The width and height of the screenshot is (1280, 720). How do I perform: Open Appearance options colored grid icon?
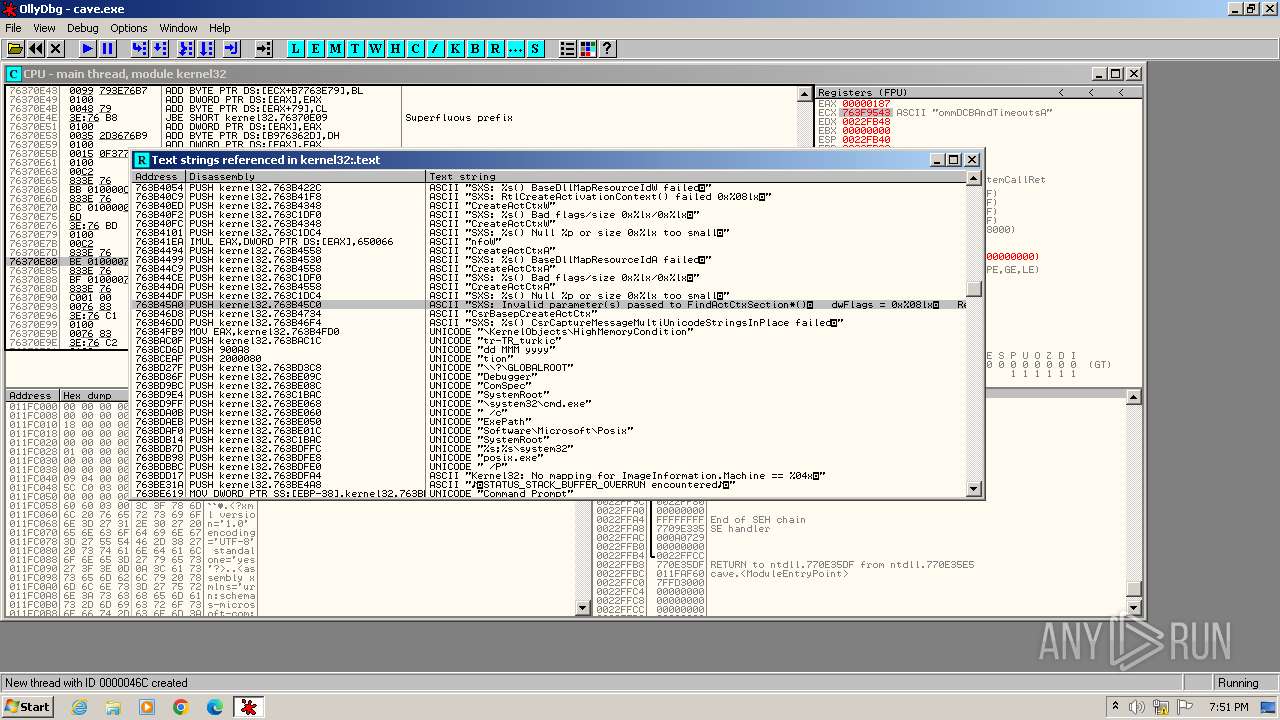coord(588,48)
